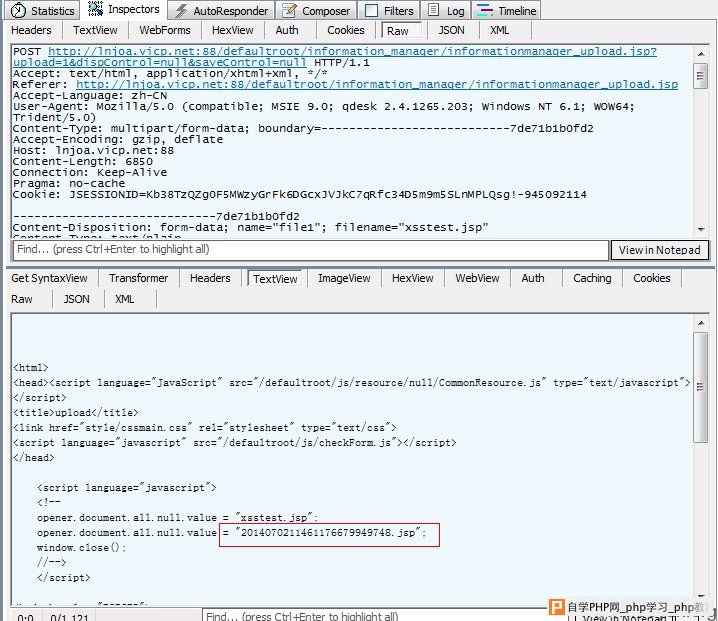Click the <title>upload</title> line
Screen dimensions: 718x621
click(76, 412)
